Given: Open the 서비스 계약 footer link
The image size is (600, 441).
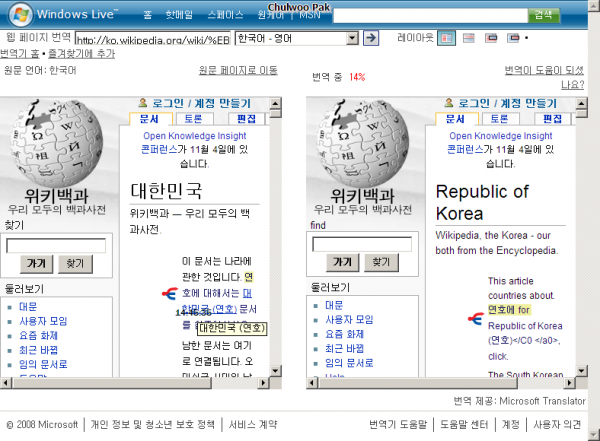Looking at the screenshot, I should (x=253, y=425).
